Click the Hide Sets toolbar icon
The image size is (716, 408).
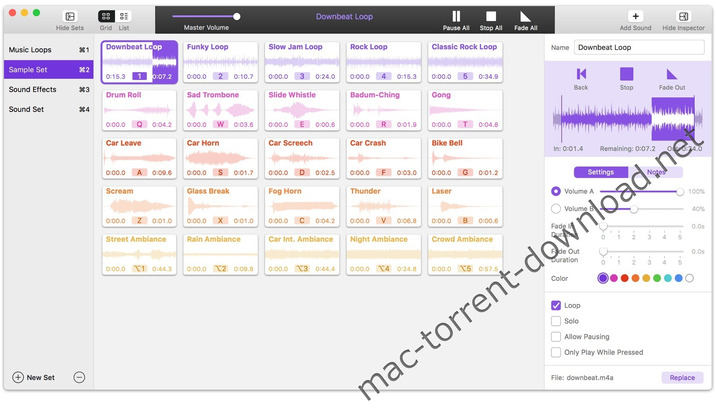pos(70,17)
